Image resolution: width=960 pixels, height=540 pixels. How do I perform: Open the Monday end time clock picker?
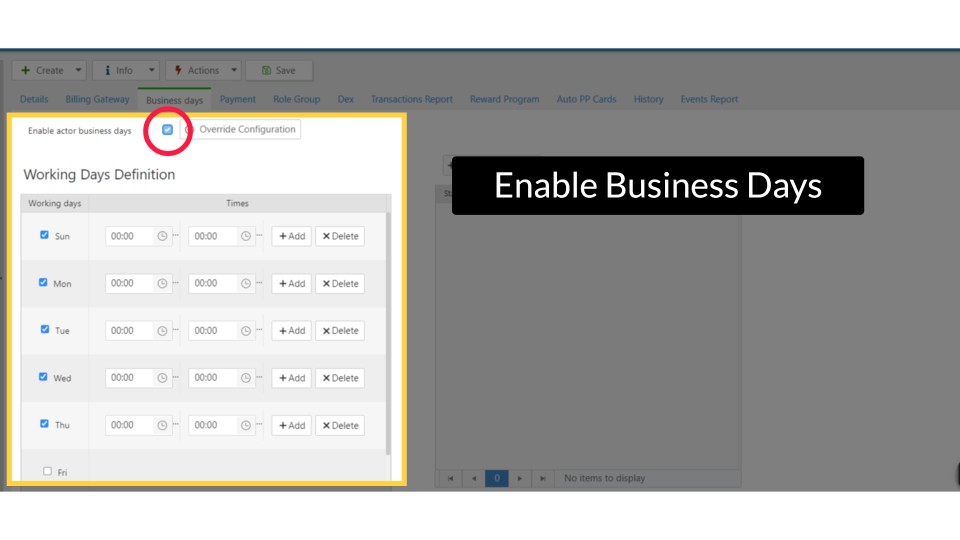[x=245, y=284]
